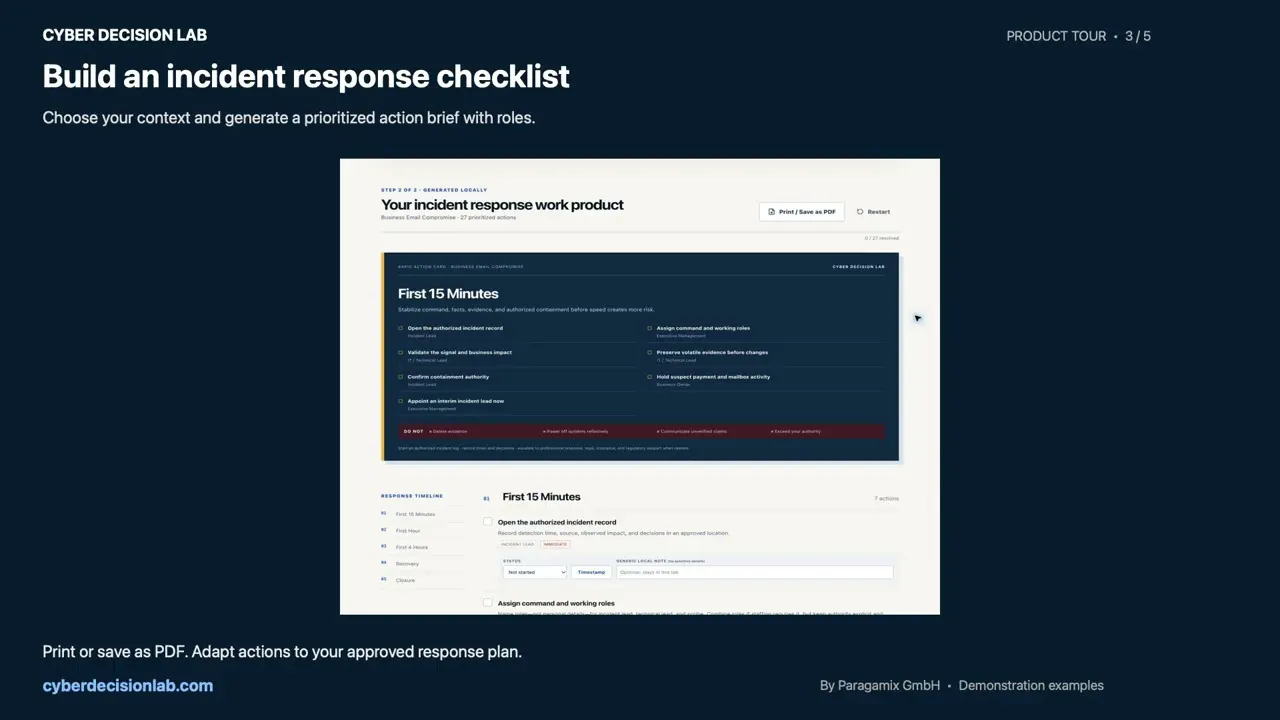Screen dimensions: 1280x720
Task: Click the PRODUCT TOUR 3 / 5 indicator
Action: (1078, 36)
